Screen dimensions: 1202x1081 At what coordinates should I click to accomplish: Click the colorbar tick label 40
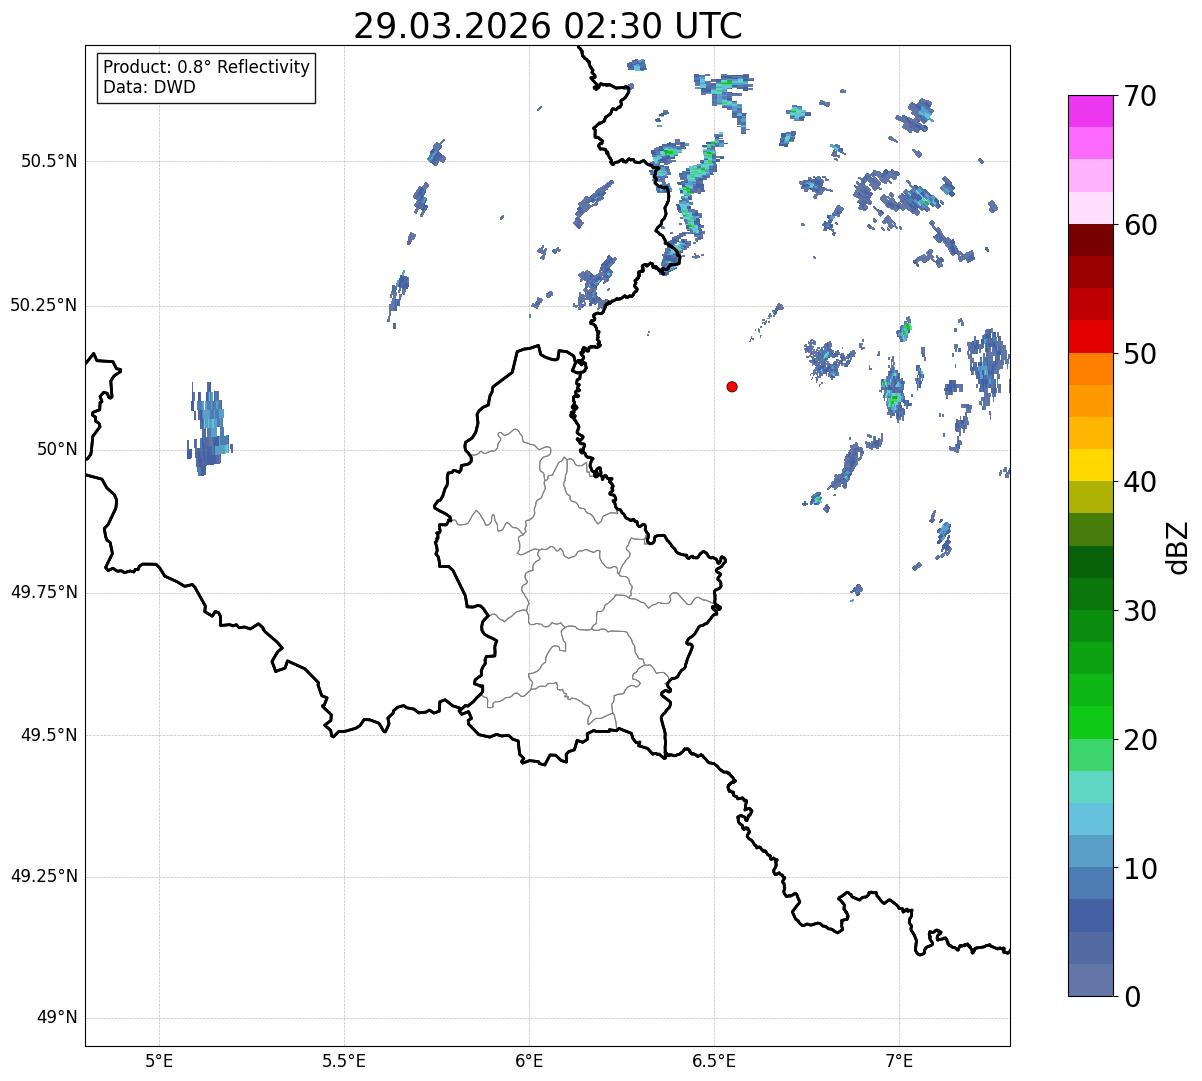click(1140, 482)
